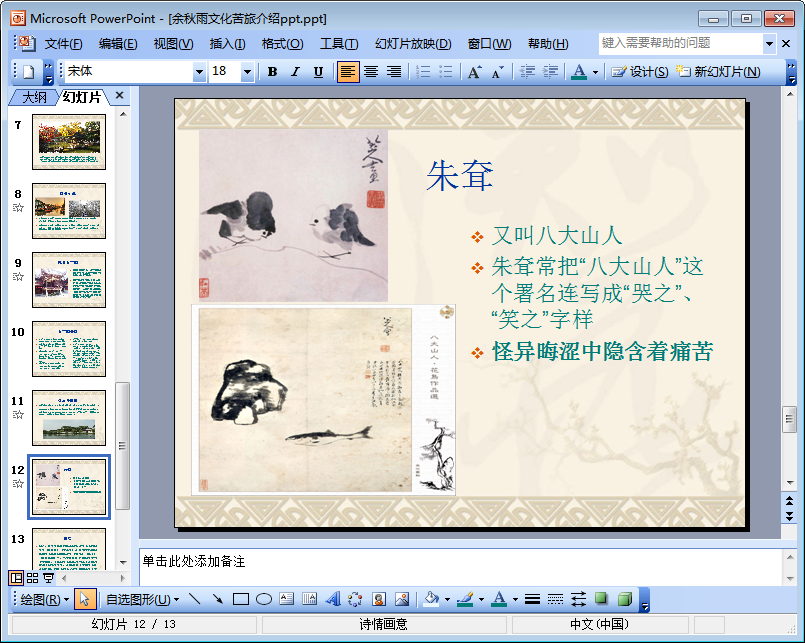Viewport: 805px width, 643px height.
Task: Switch to normal view icon
Action: pos(16,578)
